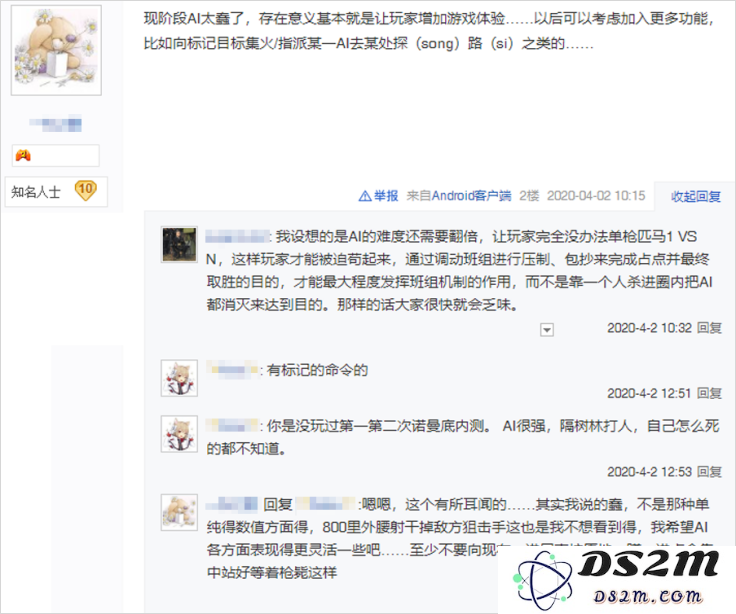This screenshot has width=736, height=614.
Task: Click the small teddy bear avatar in the last reply
Action: (179, 512)
